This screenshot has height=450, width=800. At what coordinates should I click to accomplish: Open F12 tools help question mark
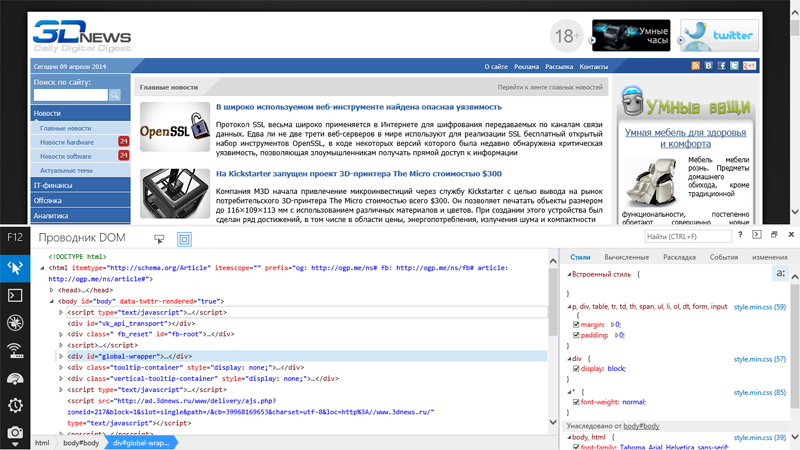tap(740, 235)
